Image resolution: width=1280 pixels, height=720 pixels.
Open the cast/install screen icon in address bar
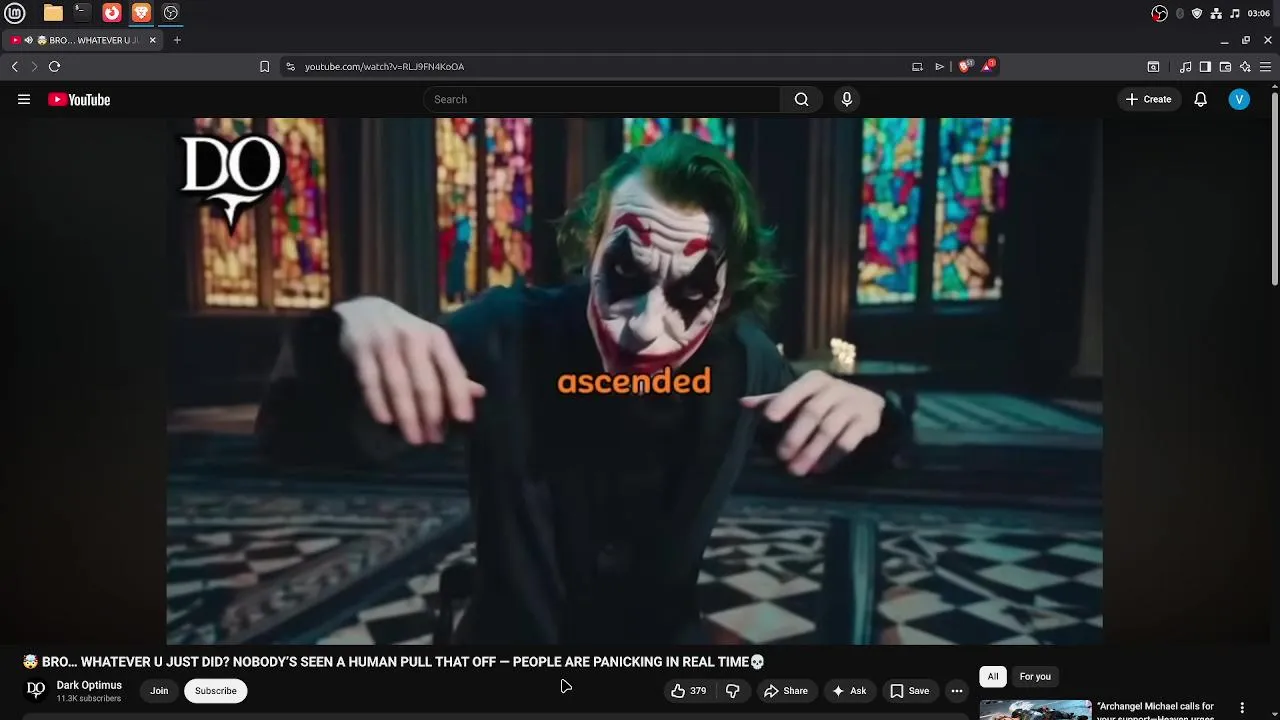pyautogui.click(x=917, y=67)
